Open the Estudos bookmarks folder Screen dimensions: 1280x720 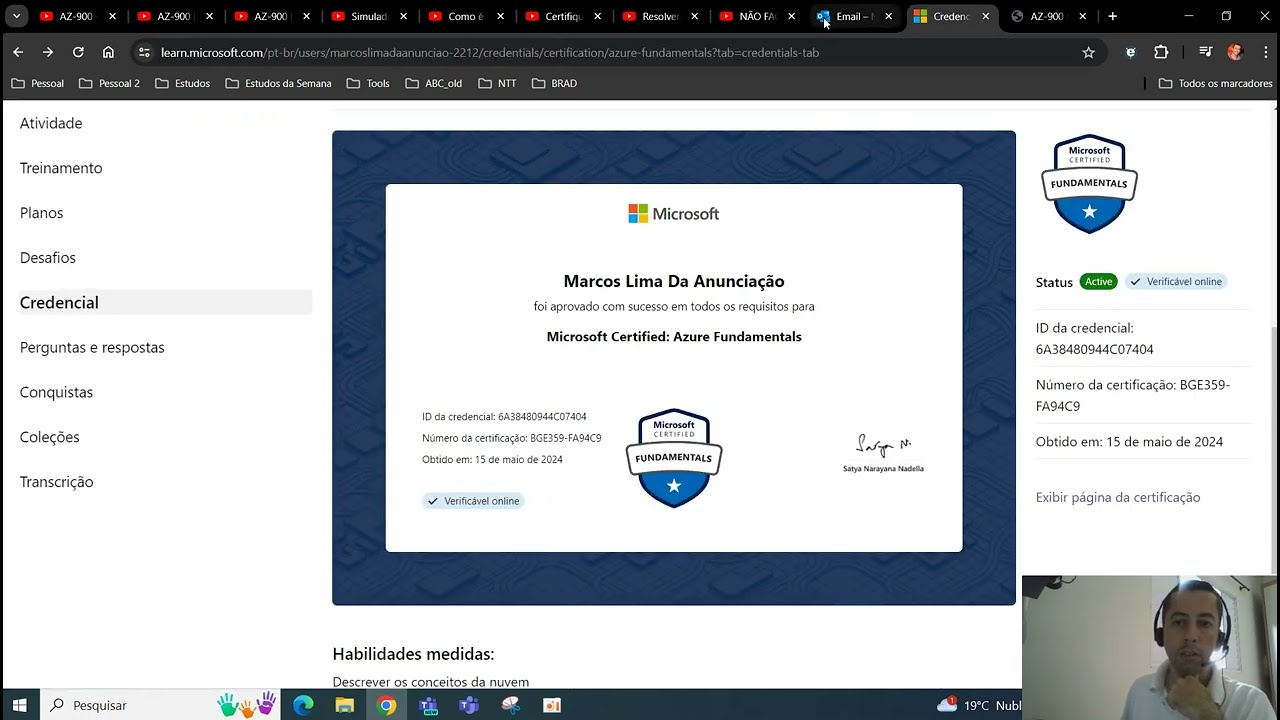pos(183,83)
